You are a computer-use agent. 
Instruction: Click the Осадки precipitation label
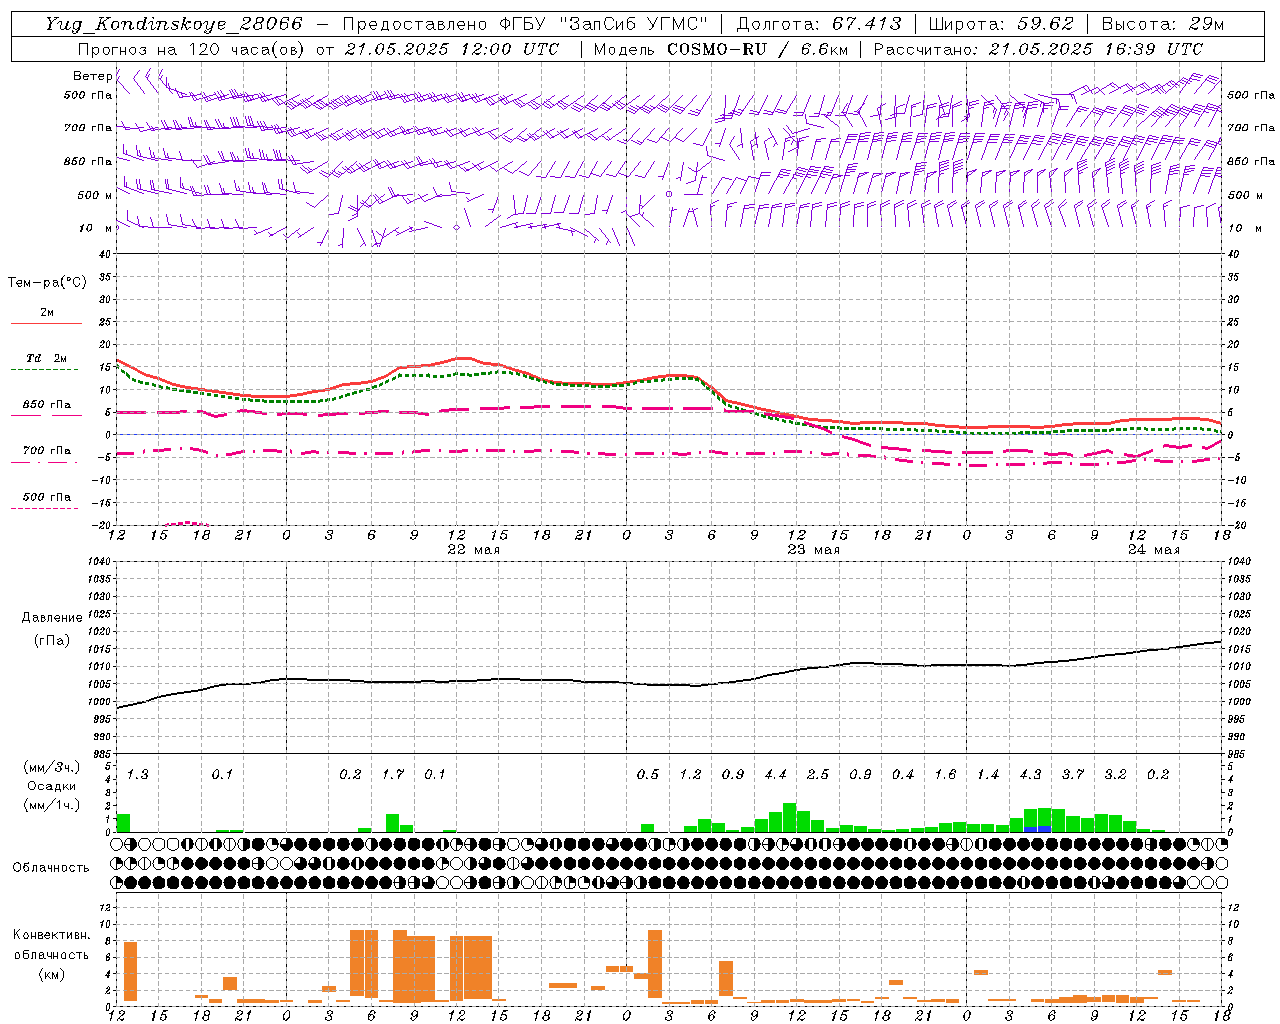(x=52, y=786)
